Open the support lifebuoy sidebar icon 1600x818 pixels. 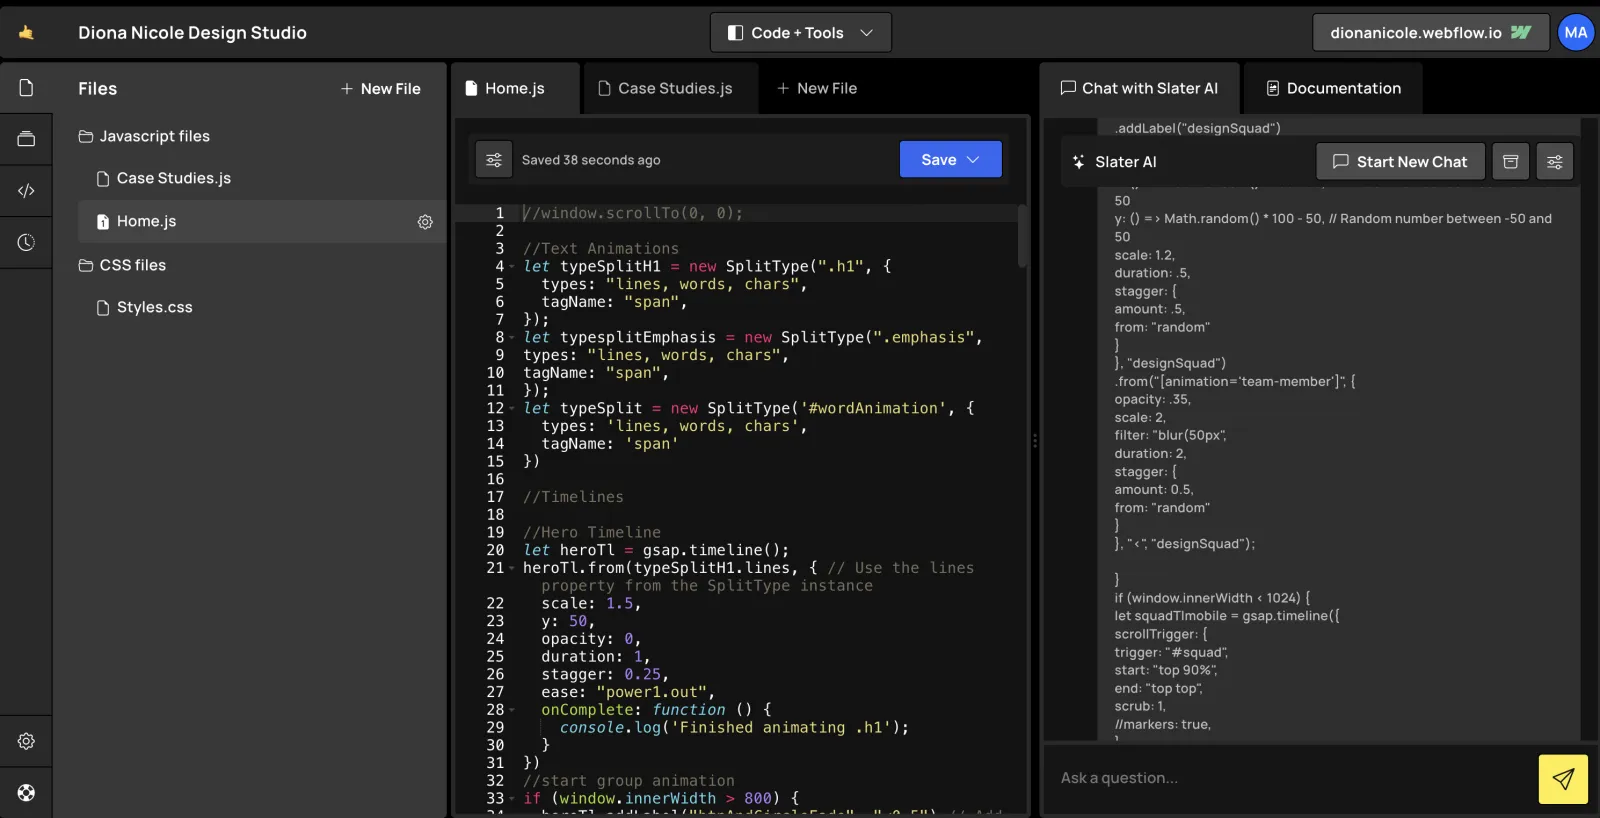[x=26, y=793]
